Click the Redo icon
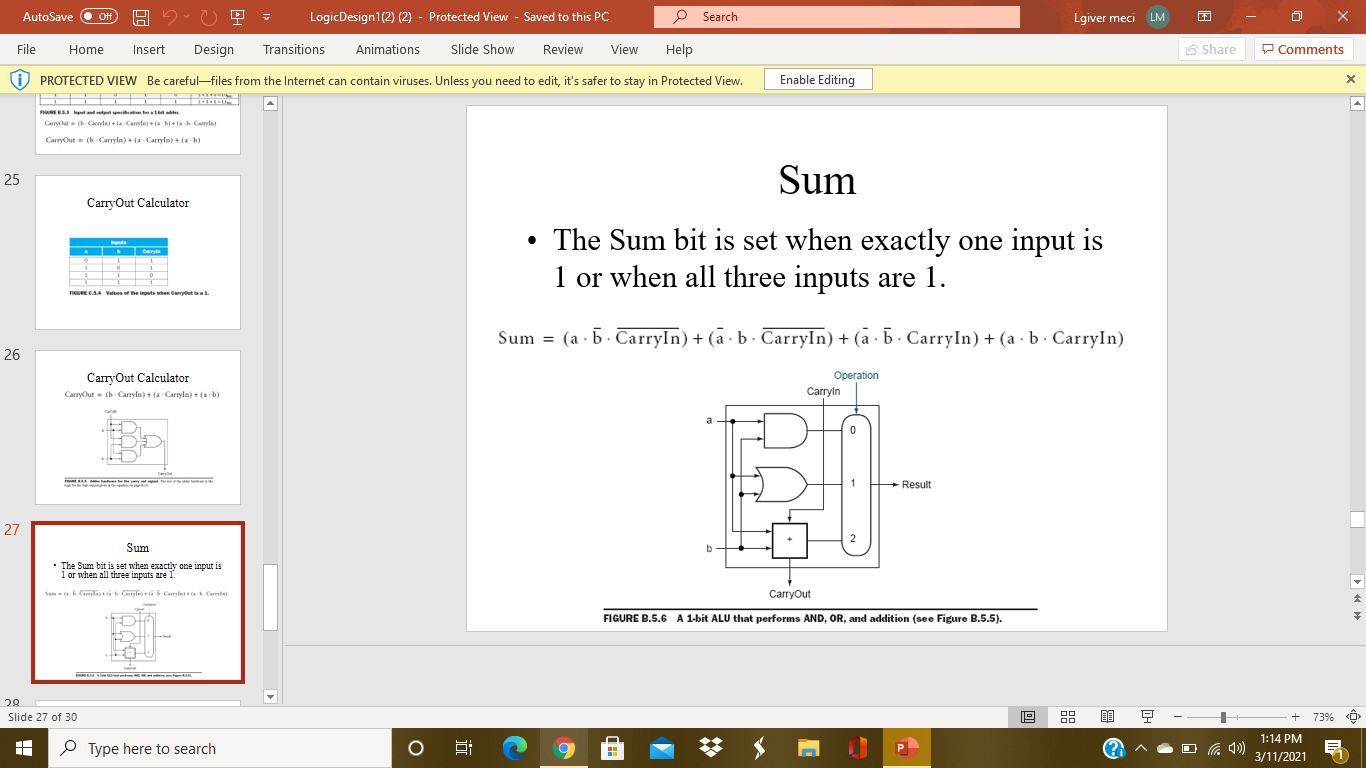This screenshot has height=768, width=1366. (x=210, y=17)
